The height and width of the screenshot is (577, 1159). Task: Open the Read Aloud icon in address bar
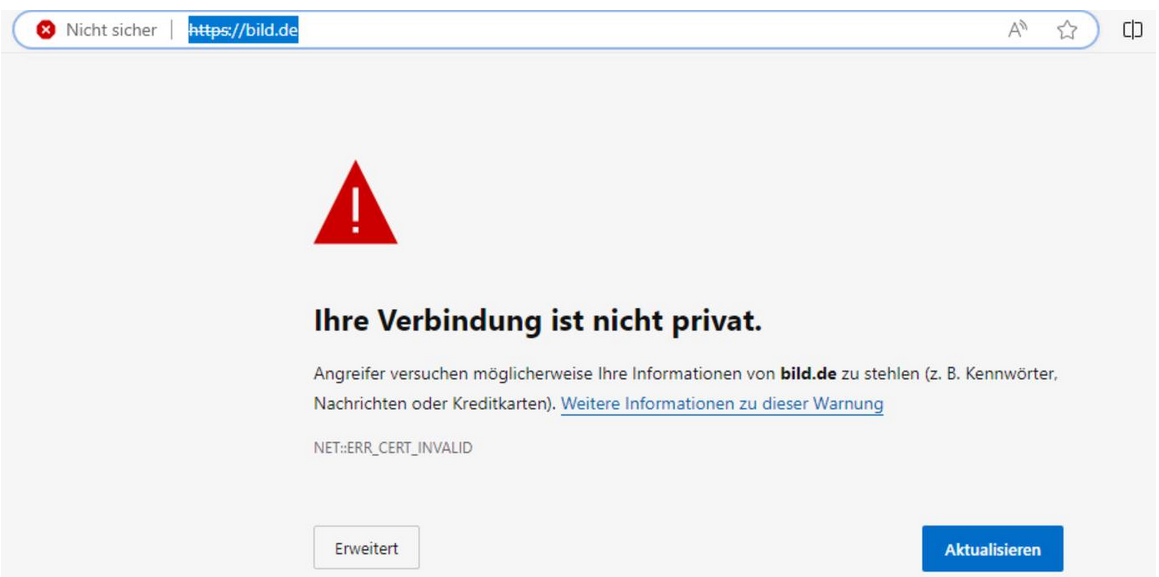coord(1017,30)
